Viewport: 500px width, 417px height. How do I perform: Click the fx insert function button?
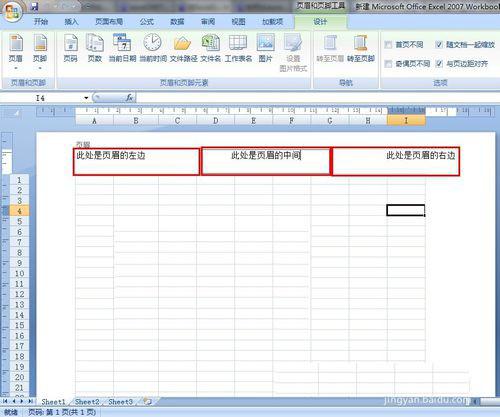tap(129, 98)
